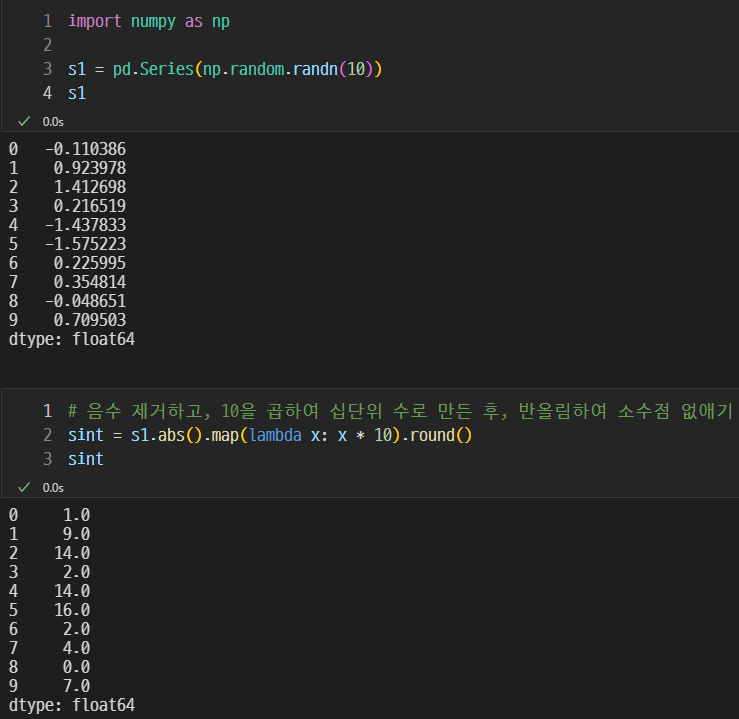This screenshot has height=719, width=739.
Task: Click output value 1.412698
Action: pyautogui.click(x=90, y=187)
